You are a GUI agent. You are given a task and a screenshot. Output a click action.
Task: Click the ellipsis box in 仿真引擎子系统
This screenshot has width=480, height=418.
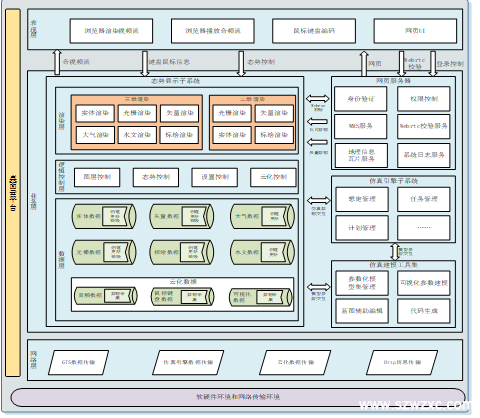[x=424, y=228]
